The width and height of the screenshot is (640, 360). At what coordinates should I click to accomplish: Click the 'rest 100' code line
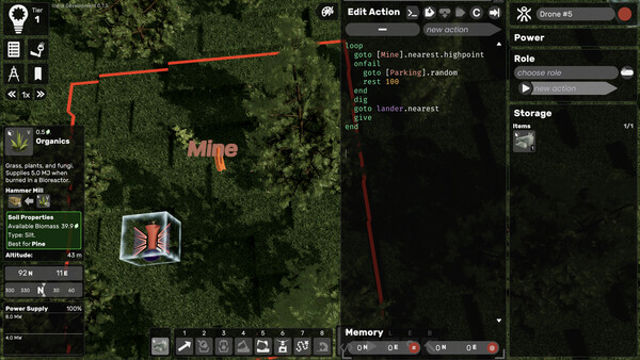(381, 82)
